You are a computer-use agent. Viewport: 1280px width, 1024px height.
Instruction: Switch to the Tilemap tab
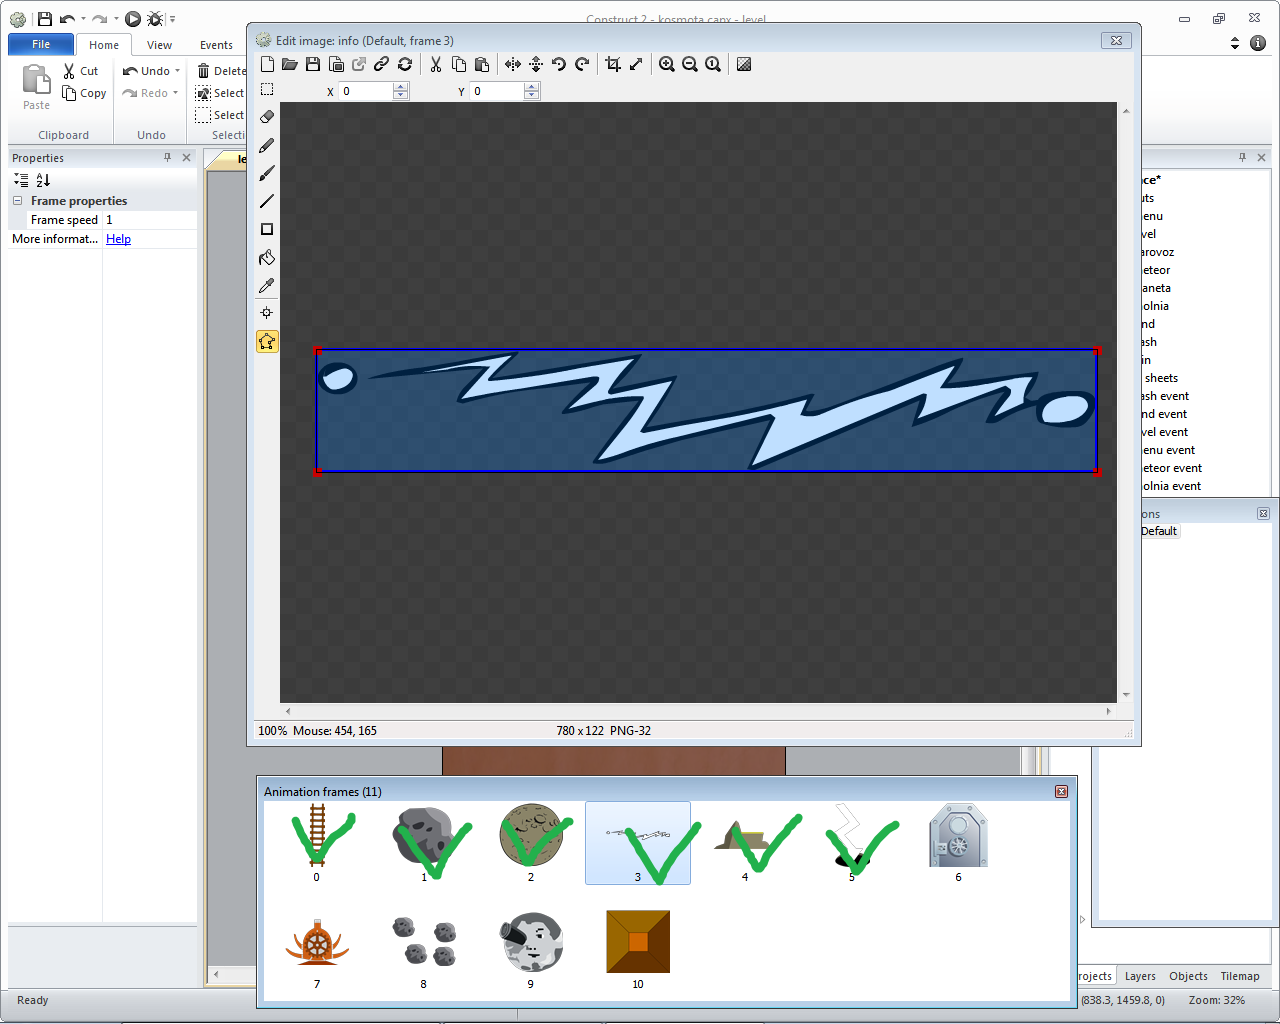point(1240,976)
